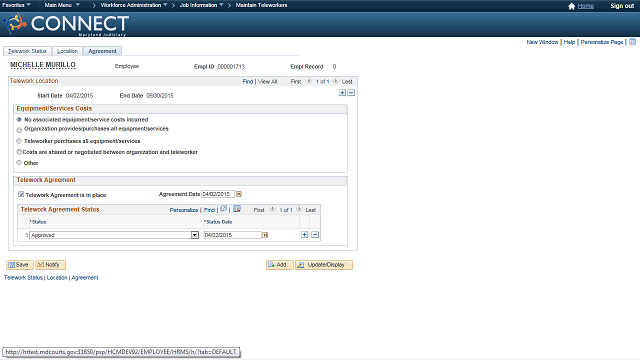Select Teleworker purchases all equipment/services
The height and width of the screenshot is (360, 640).
click(x=19, y=141)
